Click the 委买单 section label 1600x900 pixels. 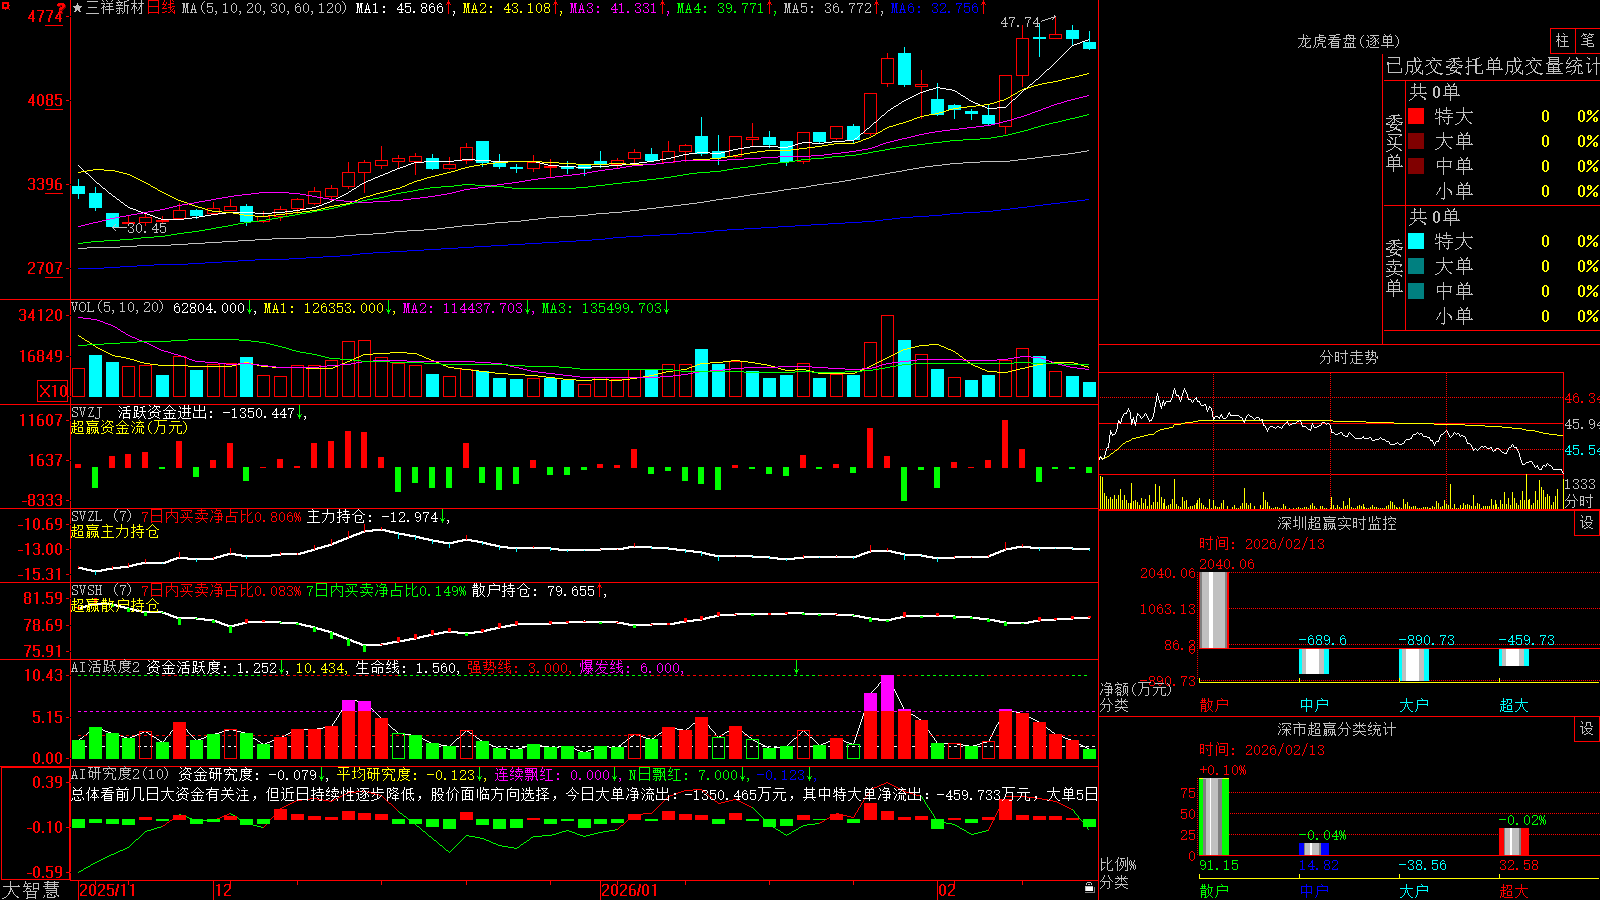point(1394,142)
